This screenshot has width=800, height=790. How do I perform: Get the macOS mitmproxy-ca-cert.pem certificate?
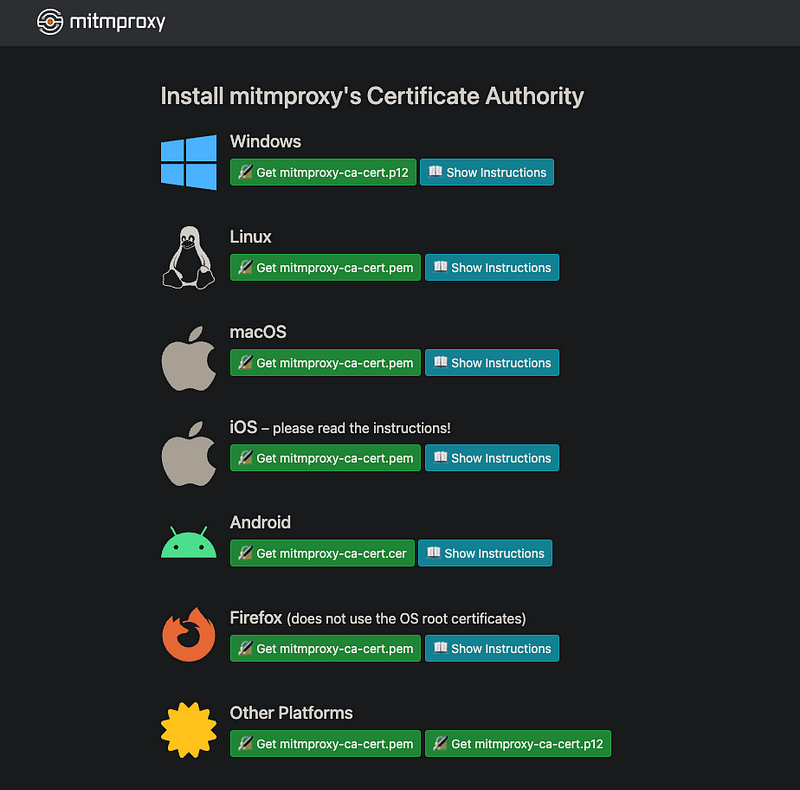(x=325, y=363)
